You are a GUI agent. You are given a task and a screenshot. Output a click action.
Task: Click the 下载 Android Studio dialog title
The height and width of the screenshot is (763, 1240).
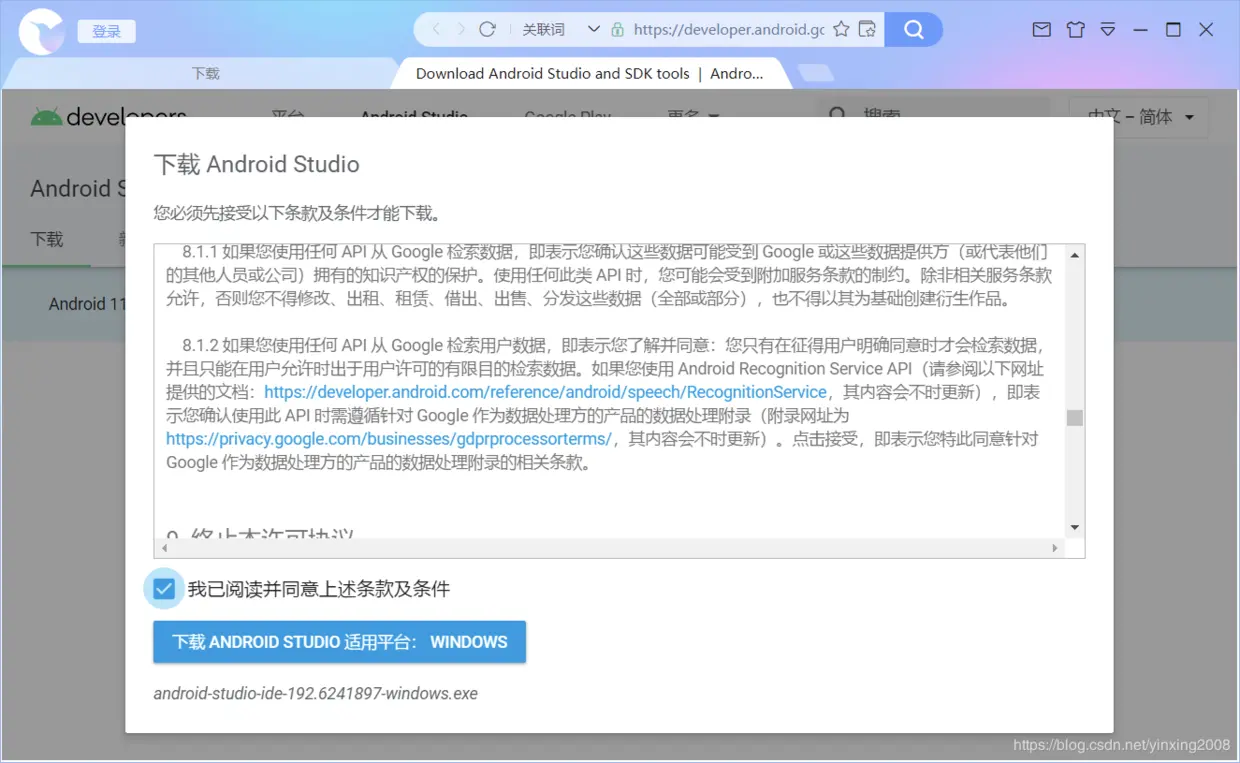[257, 164]
